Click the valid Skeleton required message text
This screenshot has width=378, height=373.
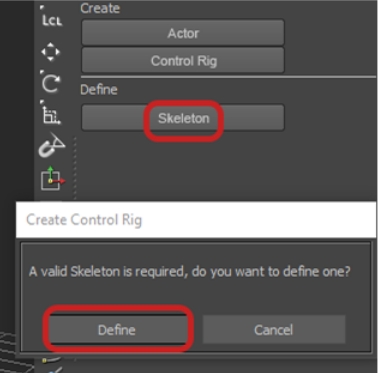(x=189, y=271)
